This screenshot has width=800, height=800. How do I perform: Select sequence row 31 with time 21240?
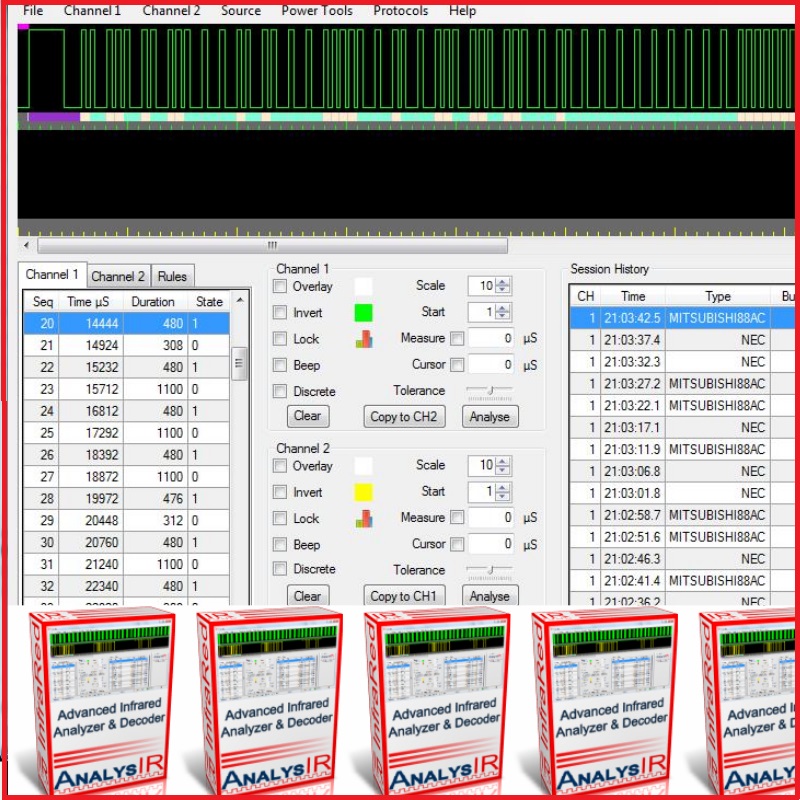[127, 564]
